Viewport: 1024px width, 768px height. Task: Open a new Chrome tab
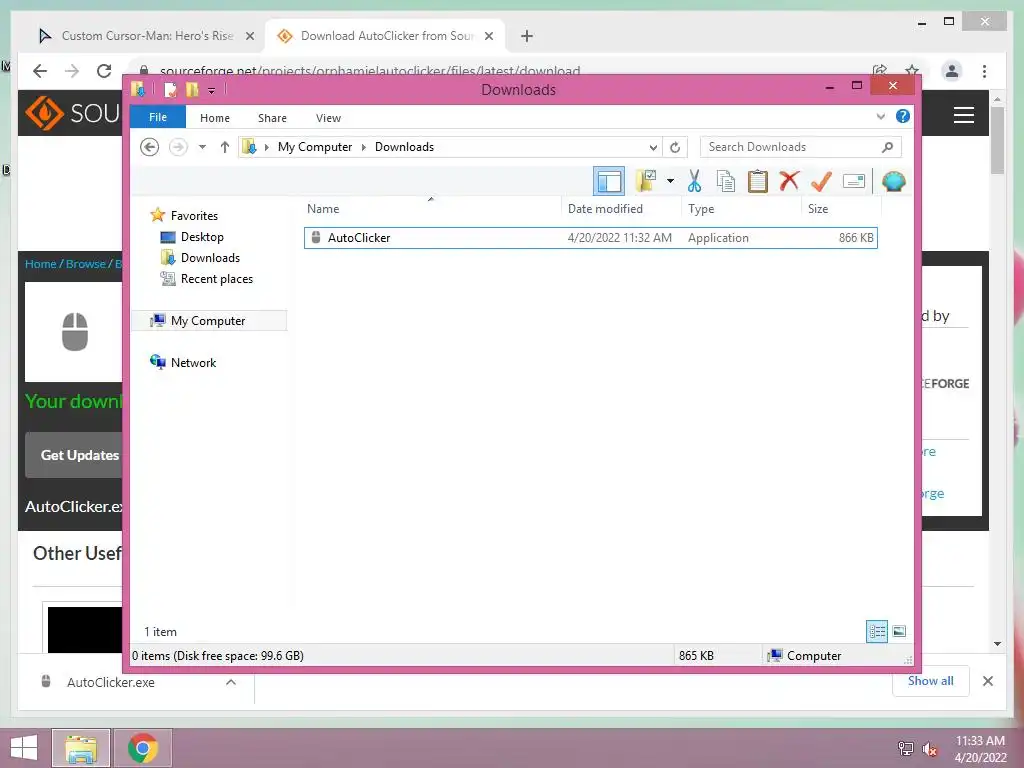click(x=527, y=36)
